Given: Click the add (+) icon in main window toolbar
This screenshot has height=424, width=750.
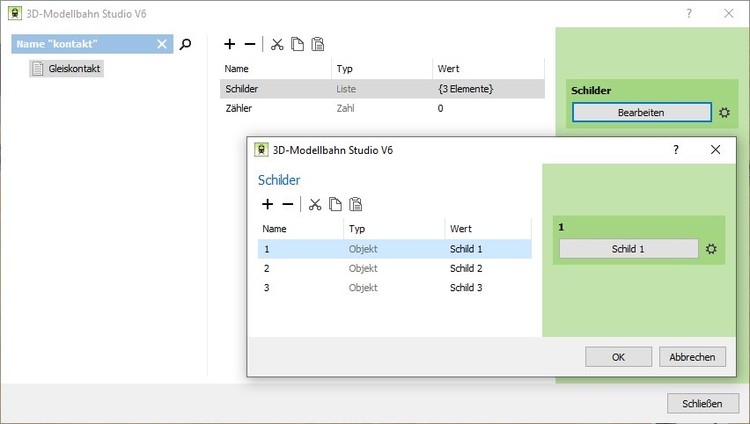Looking at the screenshot, I should pyautogui.click(x=230, y=44).
